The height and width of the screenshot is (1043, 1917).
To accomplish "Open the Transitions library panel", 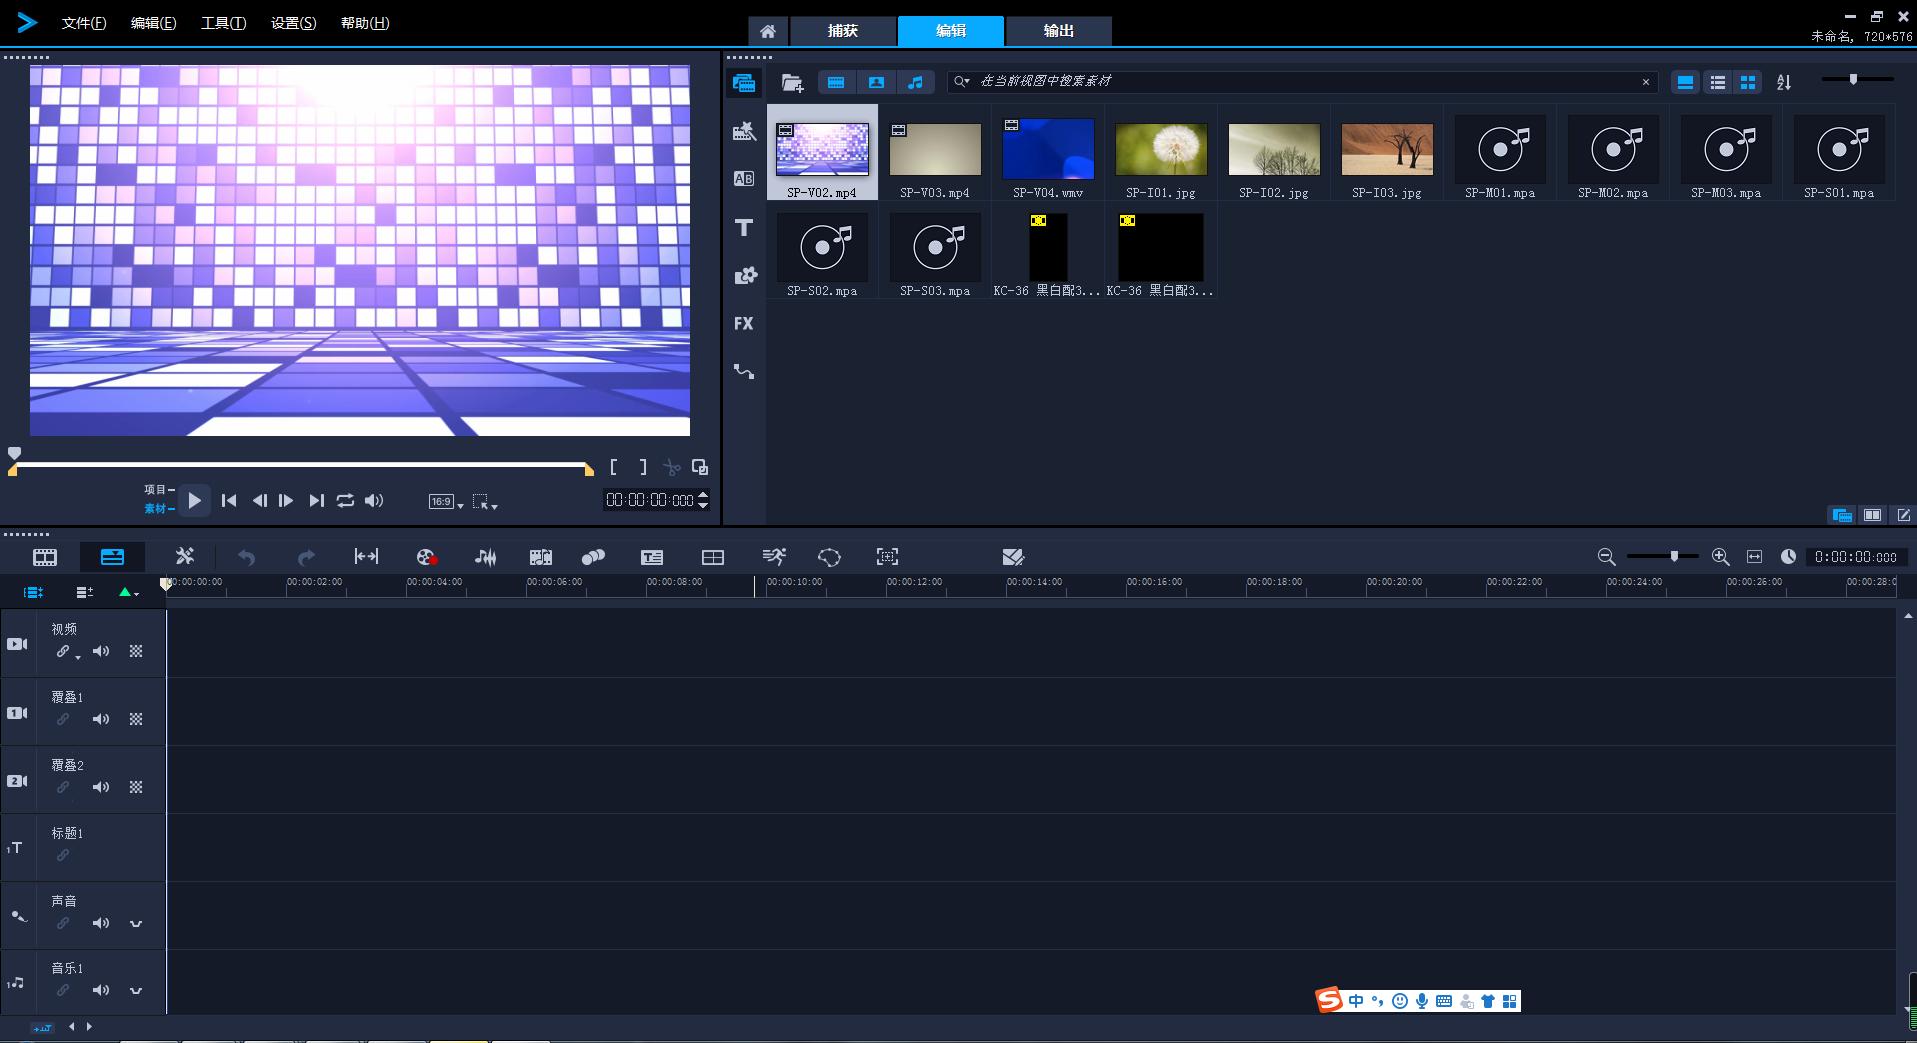I will (743, 179).
